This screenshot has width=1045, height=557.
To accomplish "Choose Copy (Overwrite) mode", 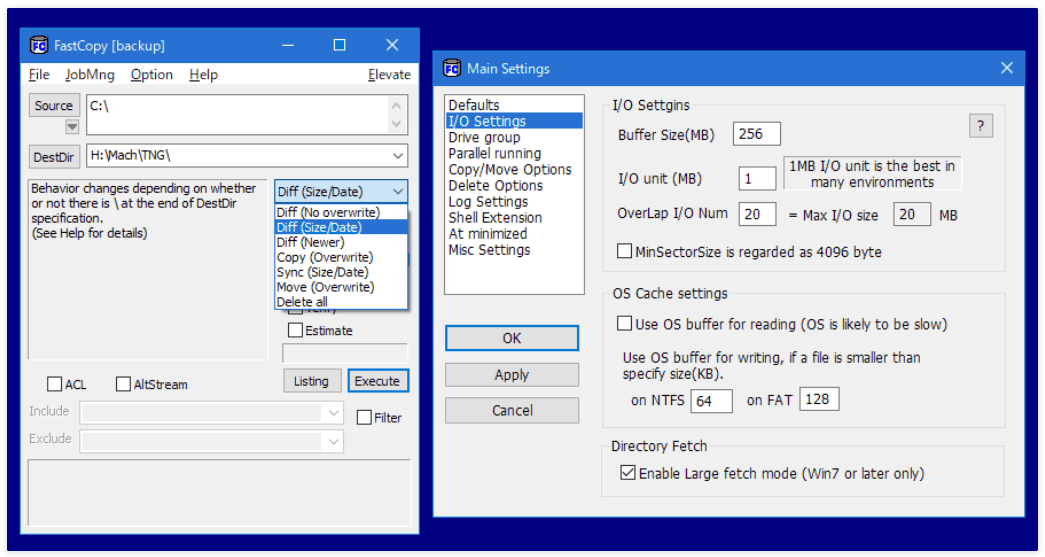I will (341, 257).
